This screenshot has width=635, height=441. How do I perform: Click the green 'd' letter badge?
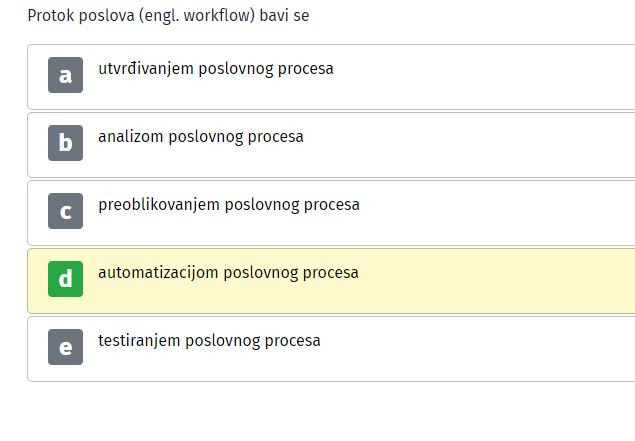[65, 279]
